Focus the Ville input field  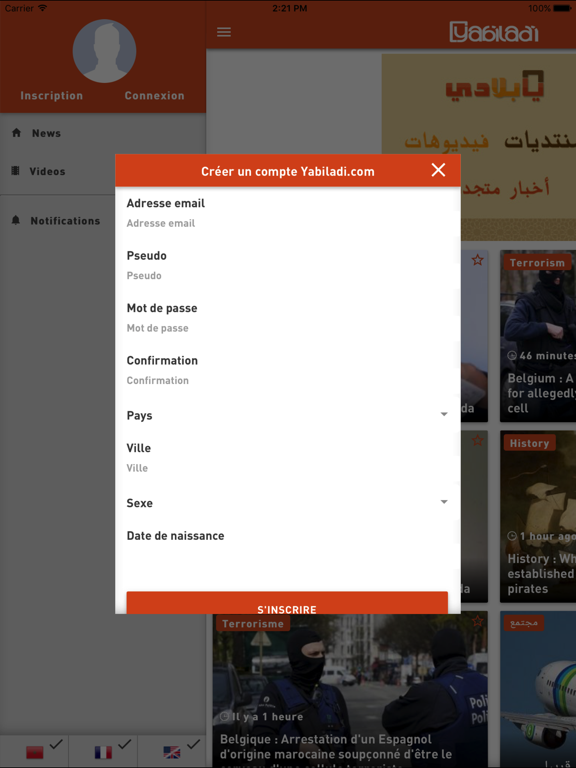[287, 468]
